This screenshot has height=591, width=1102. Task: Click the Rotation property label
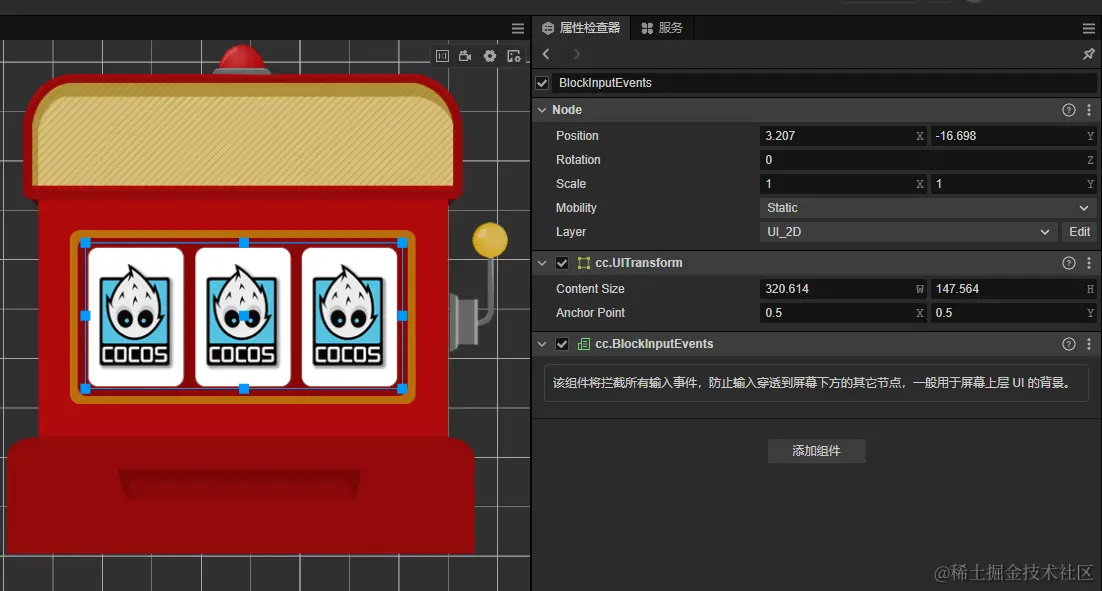tap(578, 160)
